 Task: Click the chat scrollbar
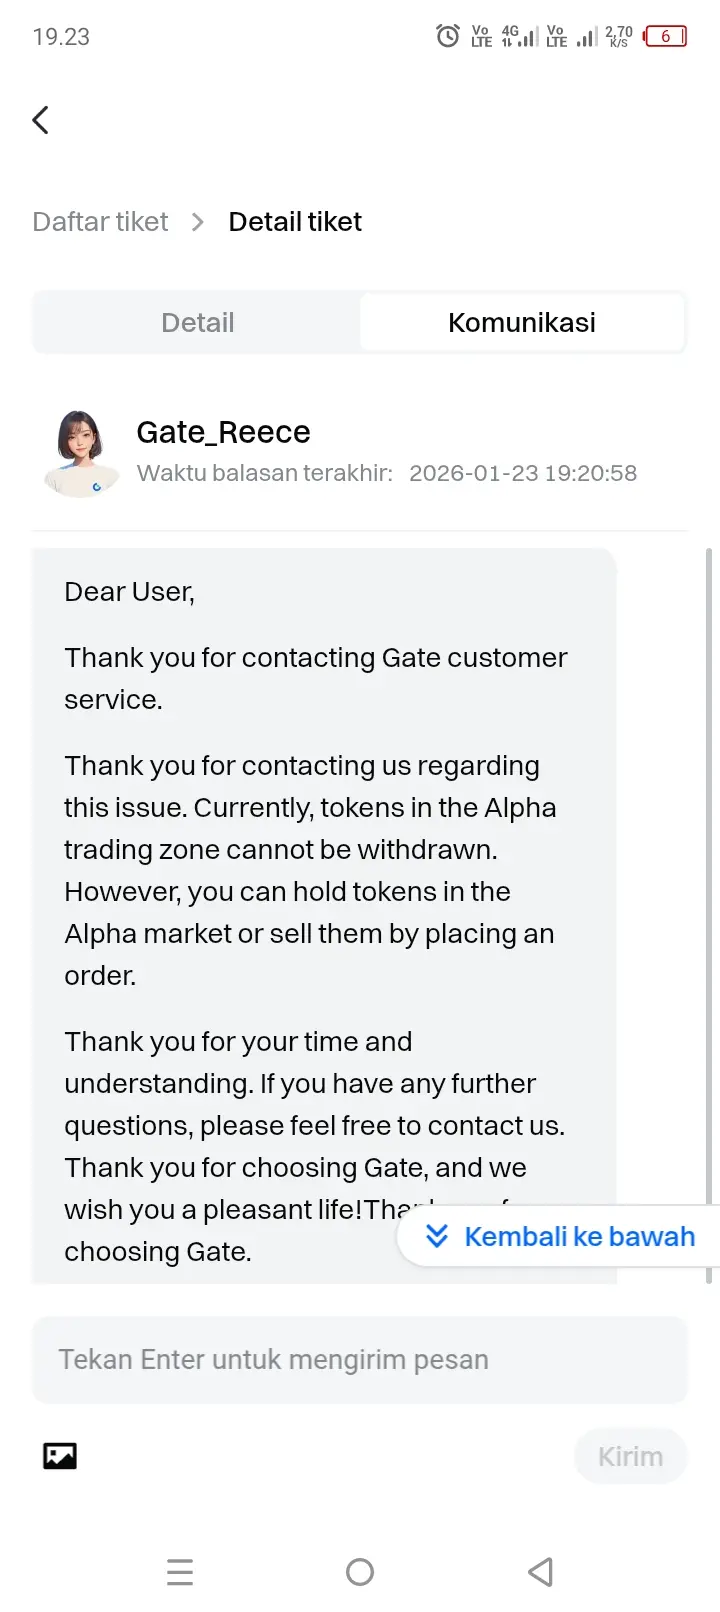tap(709, 900)
